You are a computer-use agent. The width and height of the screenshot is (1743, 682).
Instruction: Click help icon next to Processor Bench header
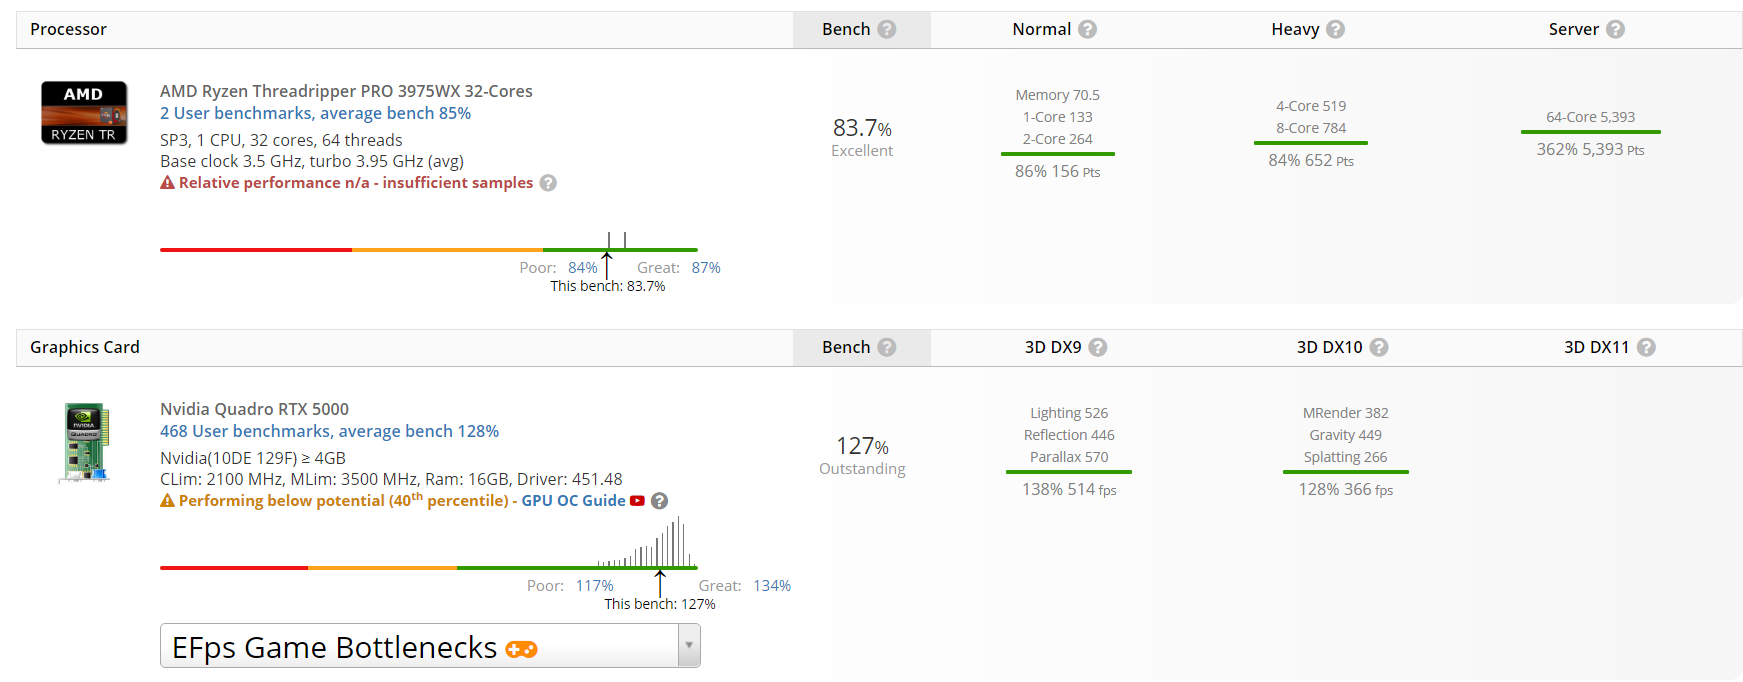(887, 30)
